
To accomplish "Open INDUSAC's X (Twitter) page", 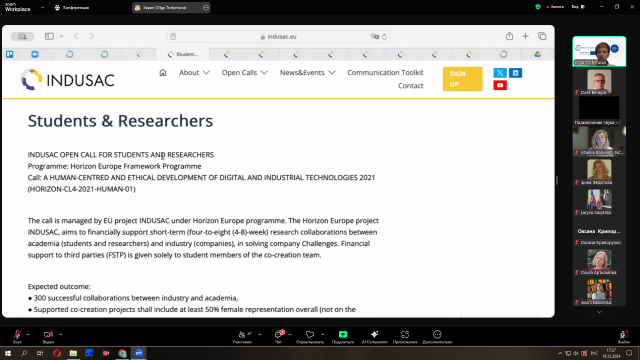I will [500, 73].
